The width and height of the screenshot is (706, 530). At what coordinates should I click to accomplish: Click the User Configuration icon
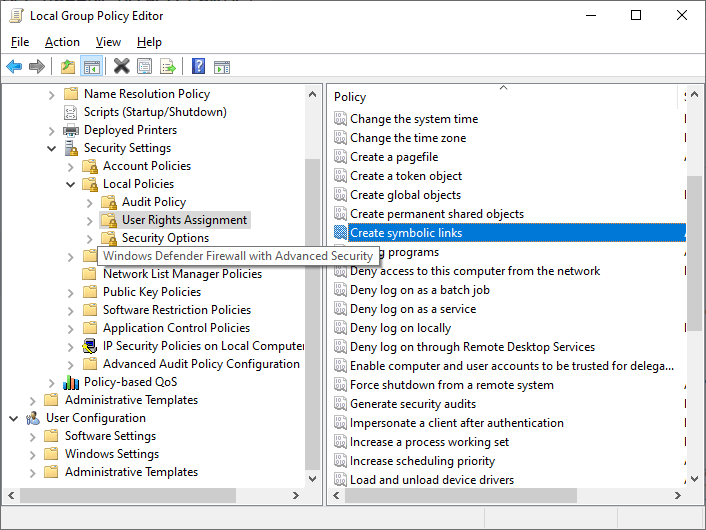33,418
